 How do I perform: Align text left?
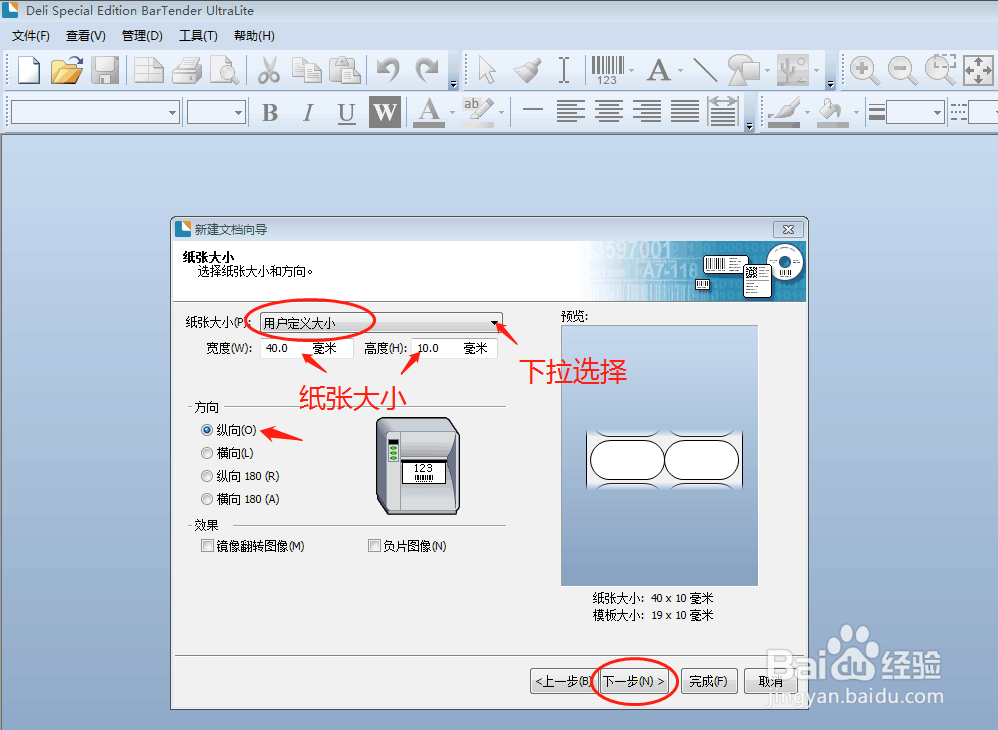(571, 111)
